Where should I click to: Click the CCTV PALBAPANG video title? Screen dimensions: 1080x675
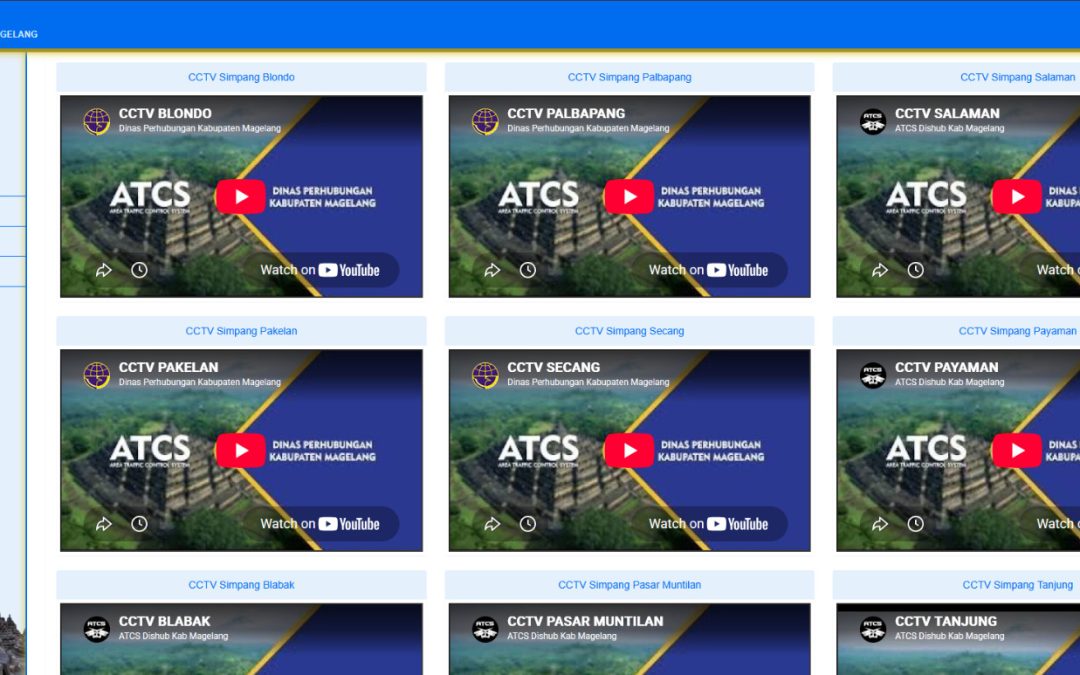(566, 114)
